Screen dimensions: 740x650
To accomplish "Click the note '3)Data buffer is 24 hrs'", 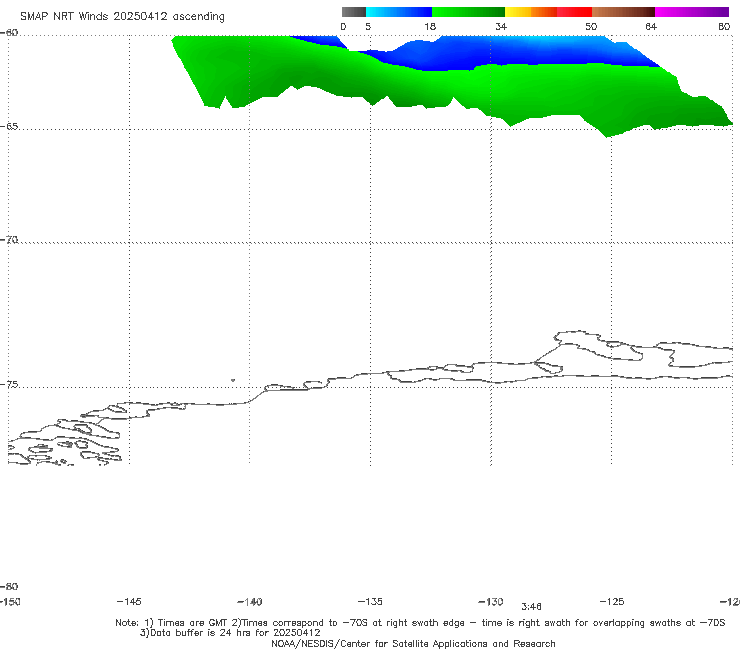I will pos(230,633).
